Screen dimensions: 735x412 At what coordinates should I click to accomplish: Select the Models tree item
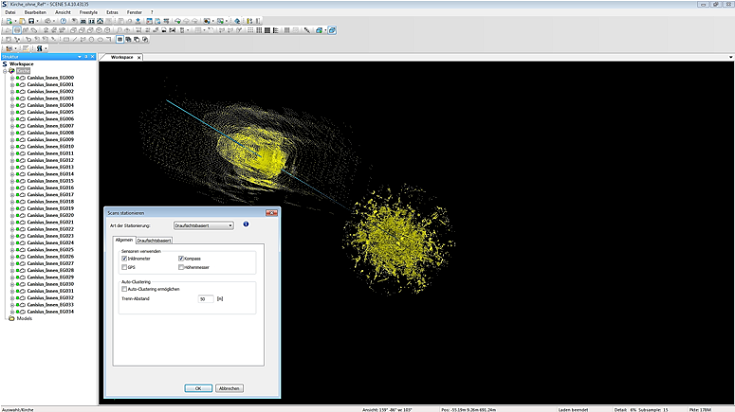(x=24, y=319)
